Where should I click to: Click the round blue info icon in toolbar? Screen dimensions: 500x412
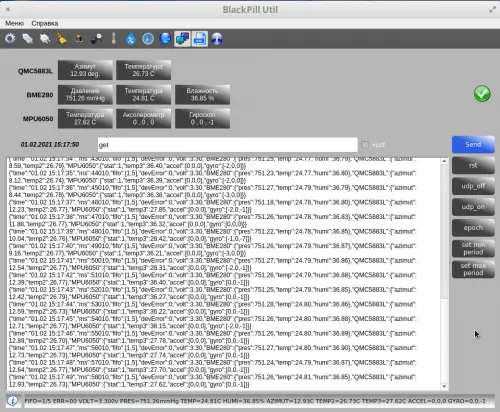point(217,39)
